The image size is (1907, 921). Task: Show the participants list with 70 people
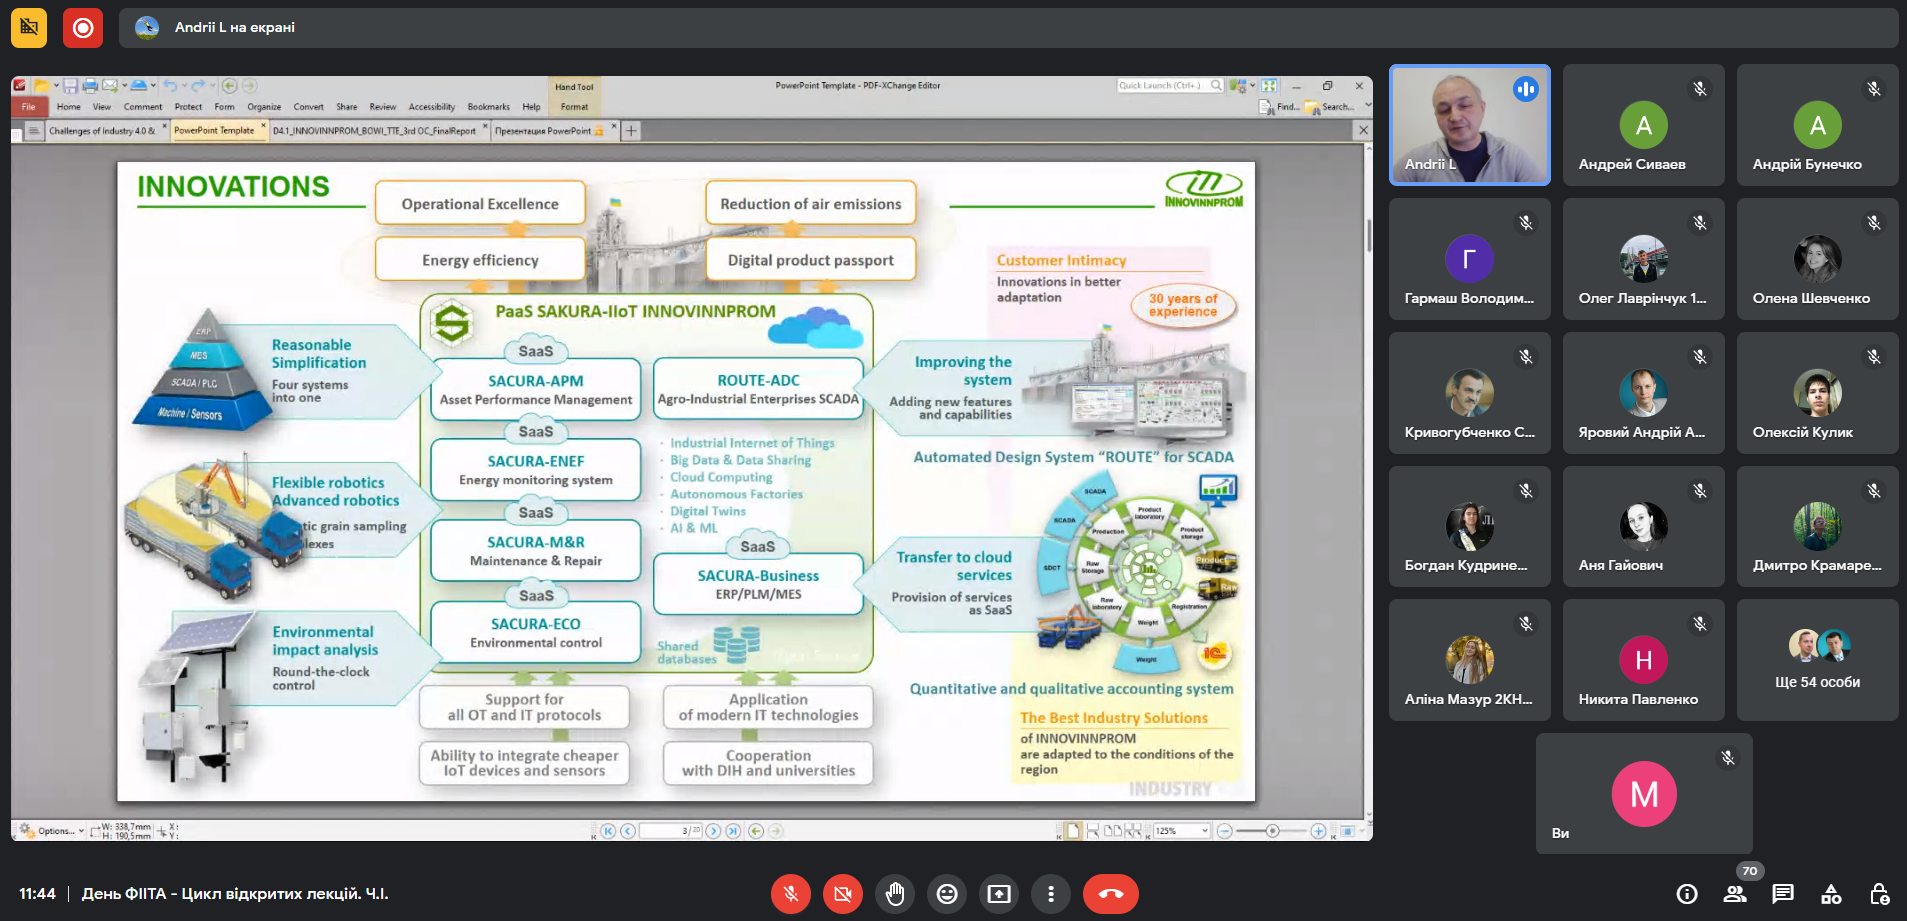[1735, 894]
